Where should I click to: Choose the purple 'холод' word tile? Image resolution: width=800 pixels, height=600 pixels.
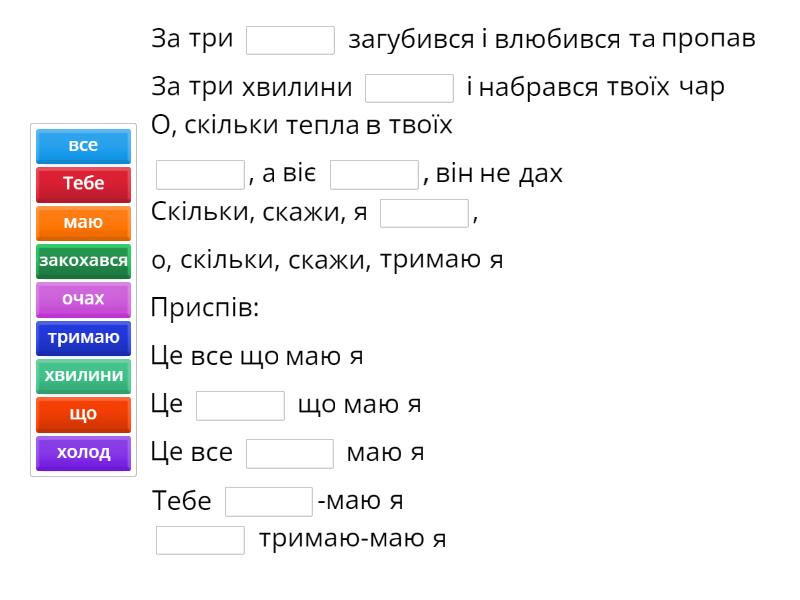pos(83,453)
